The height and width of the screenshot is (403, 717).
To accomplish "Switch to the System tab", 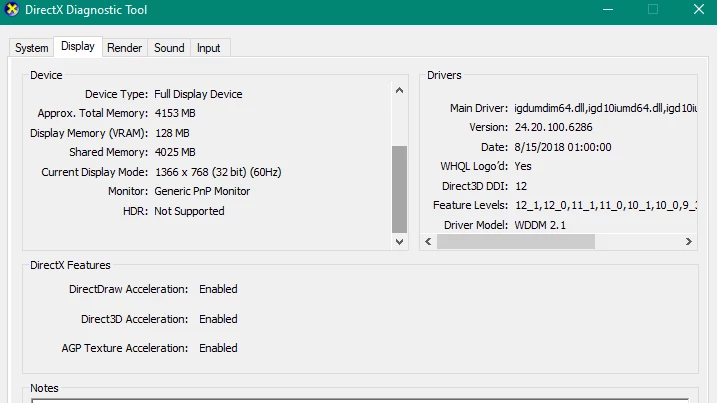I will click(x=32, y=48).
